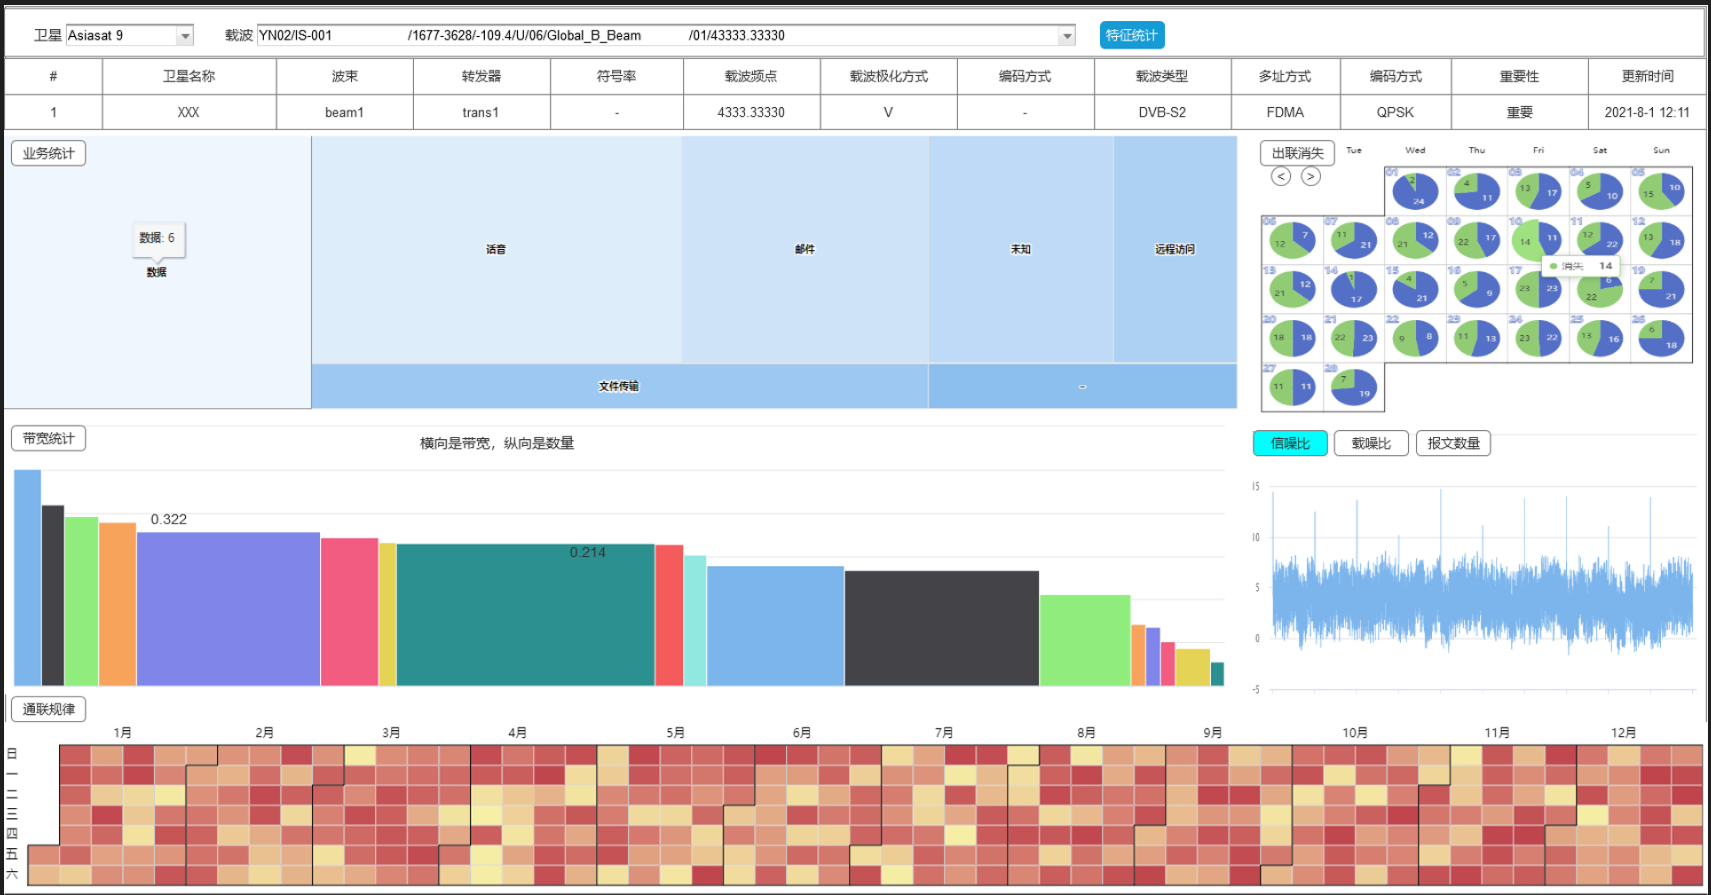The width and height of the screenshot is (1711, 895).
Task: Click the 多址方式 column header
Action: [x=1285, y=76]
